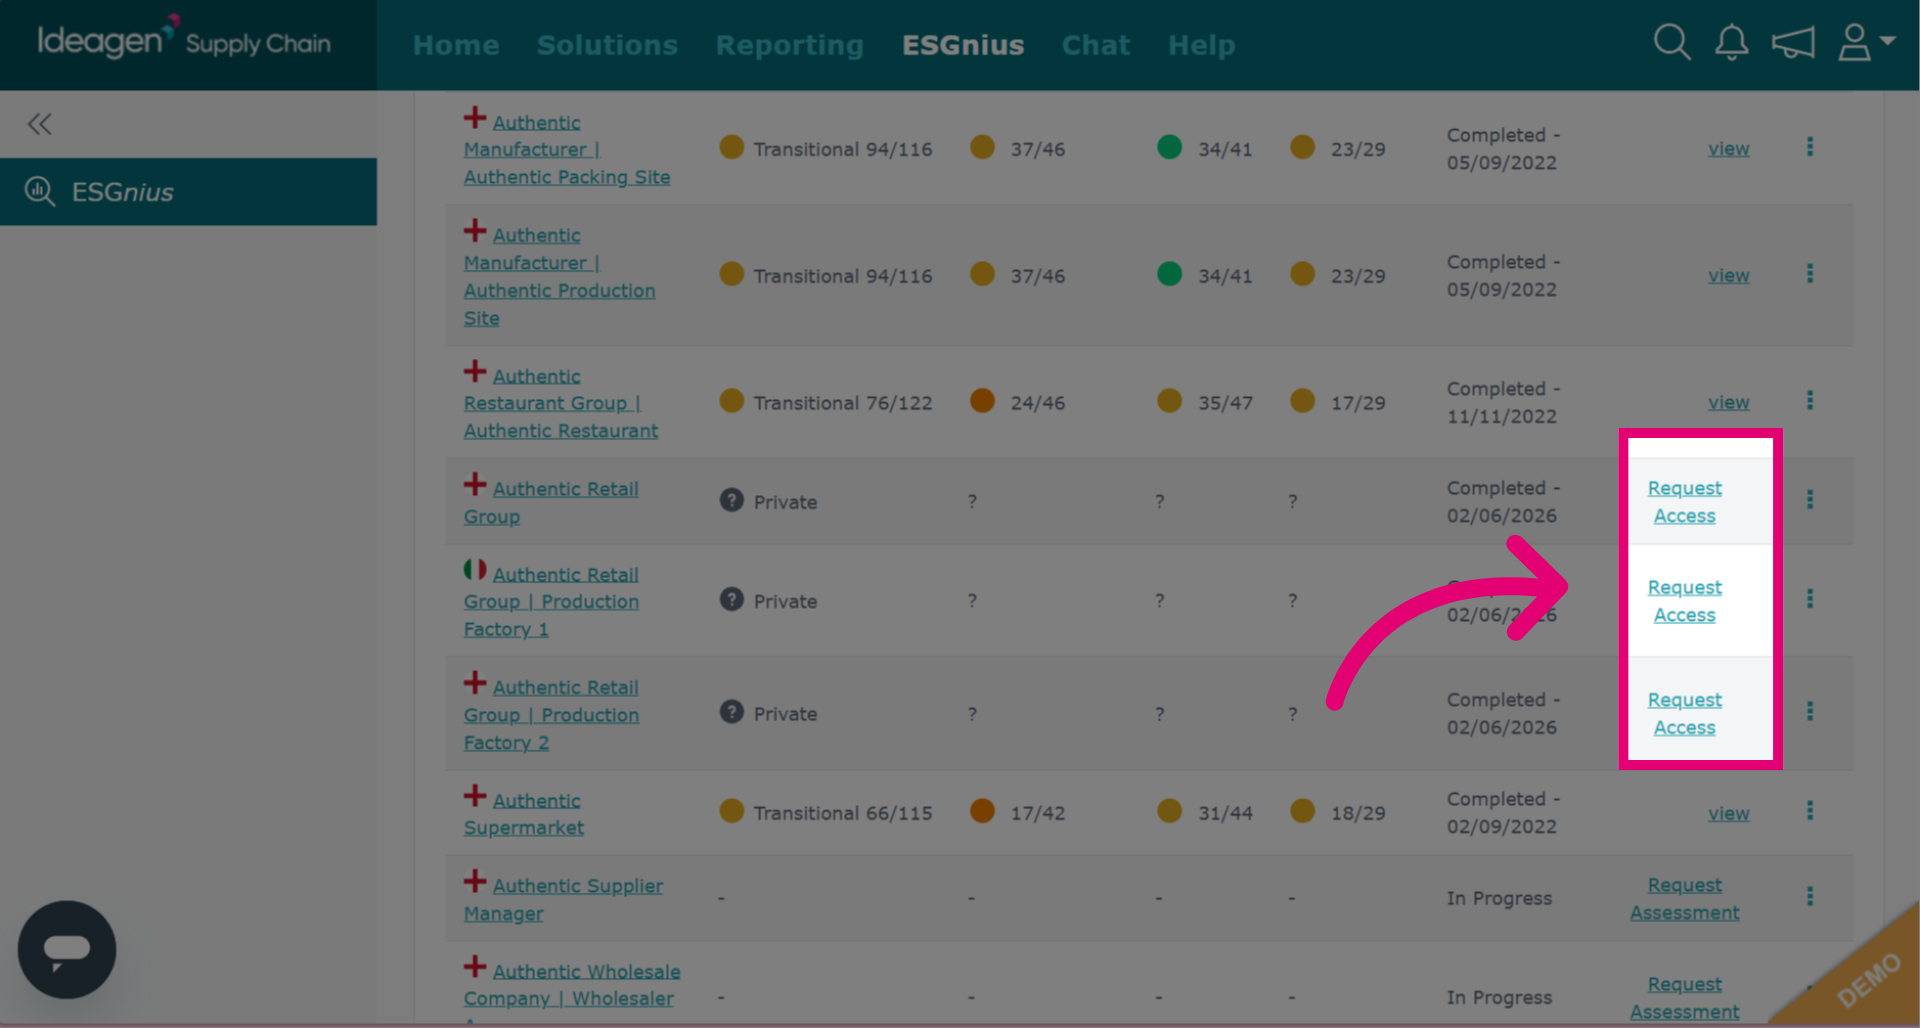The height and width of the screenshot is (1028, 1920).
Task: Open the chat bubble widget
Action: coord(67,949)
